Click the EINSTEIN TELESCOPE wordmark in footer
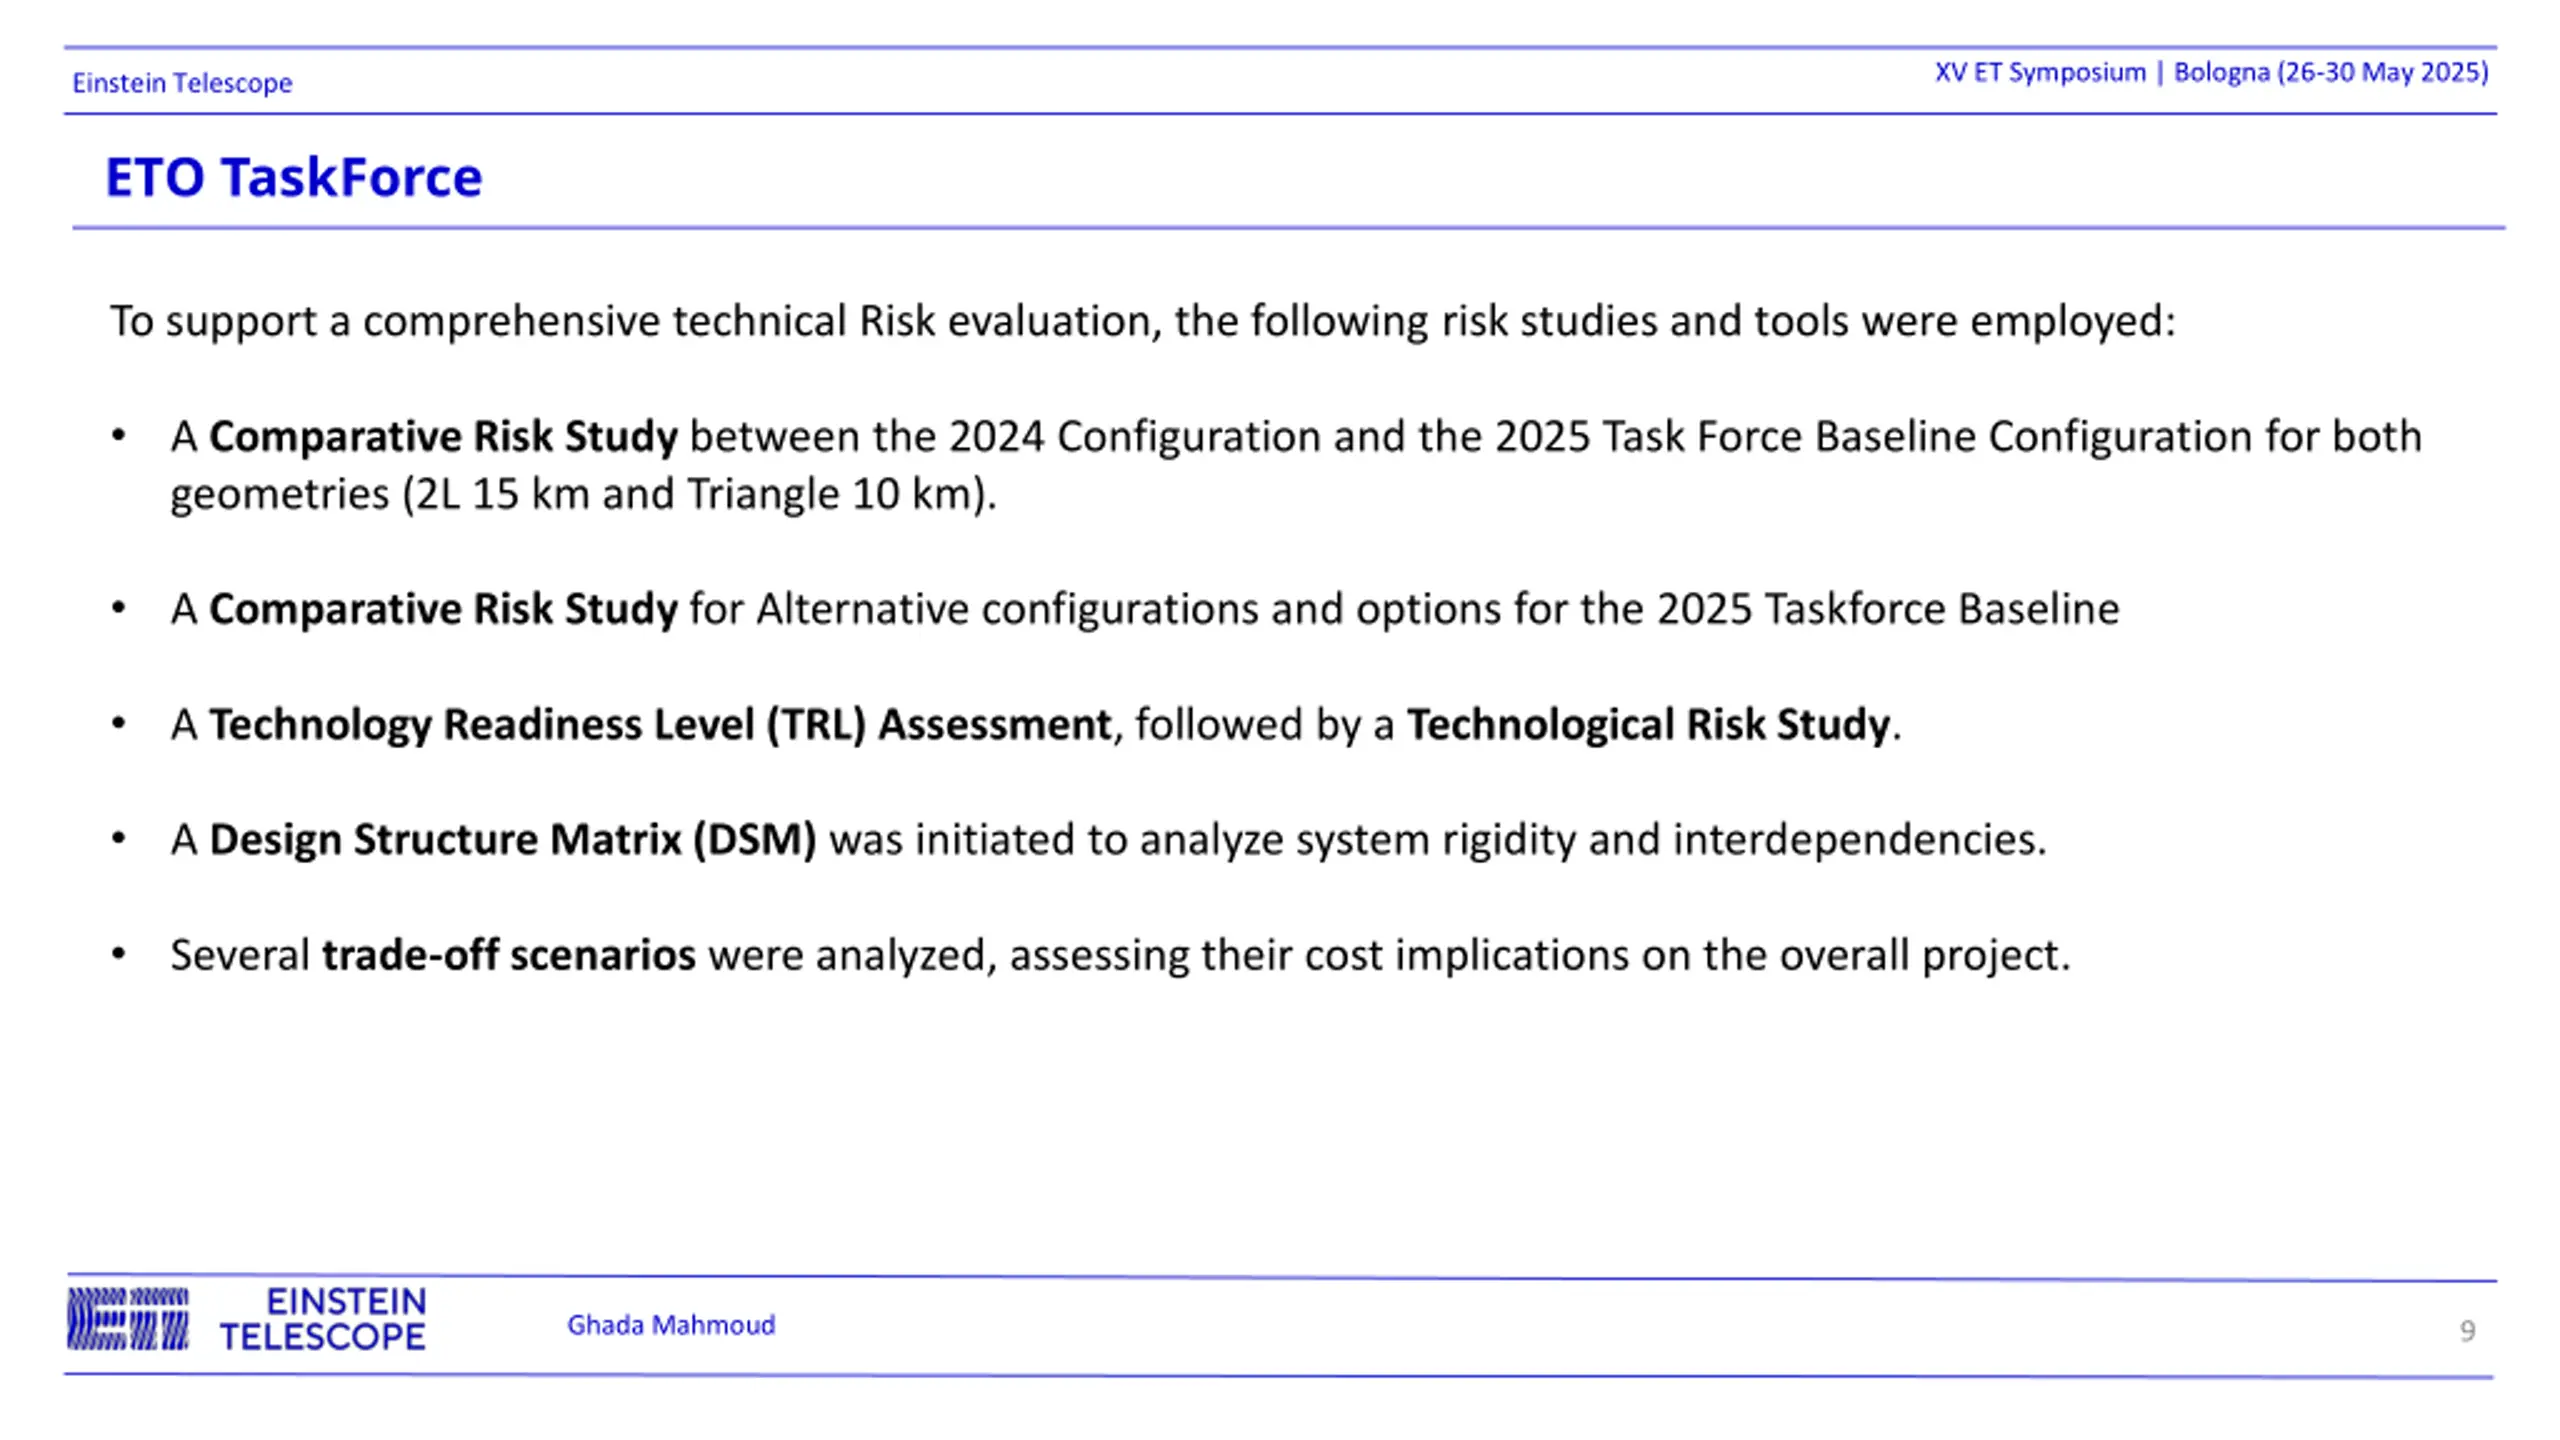Screen dimensions: 2560x1440 pyautogui.click(x=323, y=1319)
